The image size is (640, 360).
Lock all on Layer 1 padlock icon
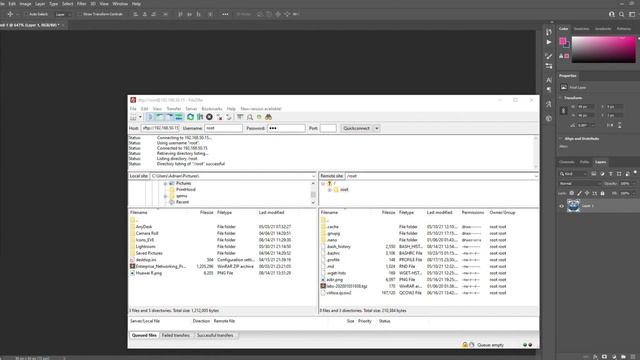602,193
